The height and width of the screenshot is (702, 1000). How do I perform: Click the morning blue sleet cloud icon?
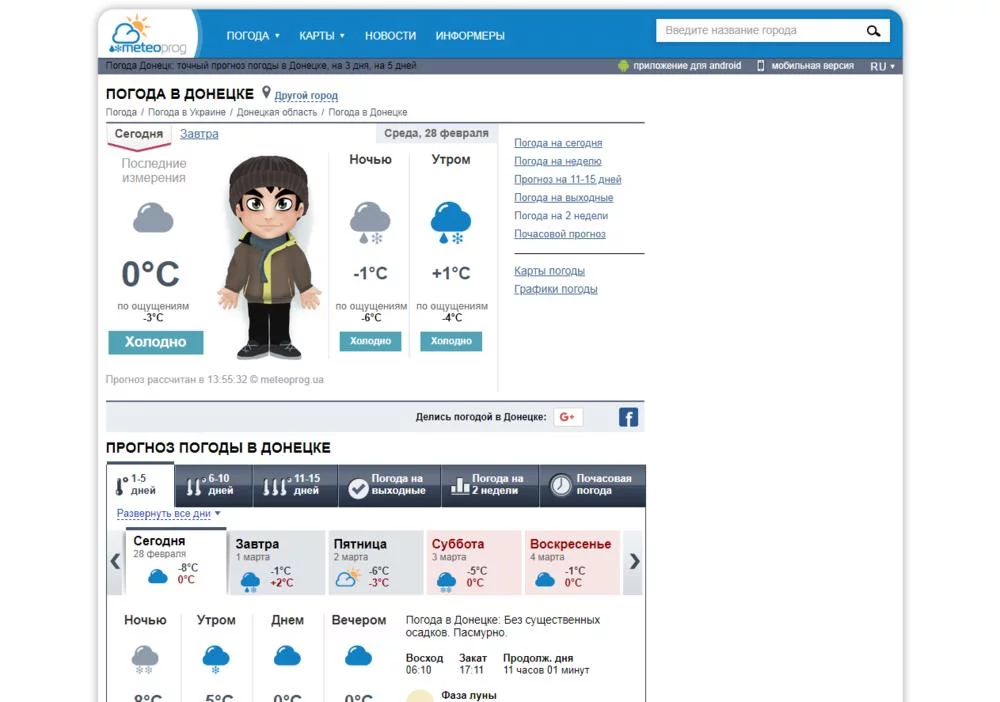click(x=451, y=223)
